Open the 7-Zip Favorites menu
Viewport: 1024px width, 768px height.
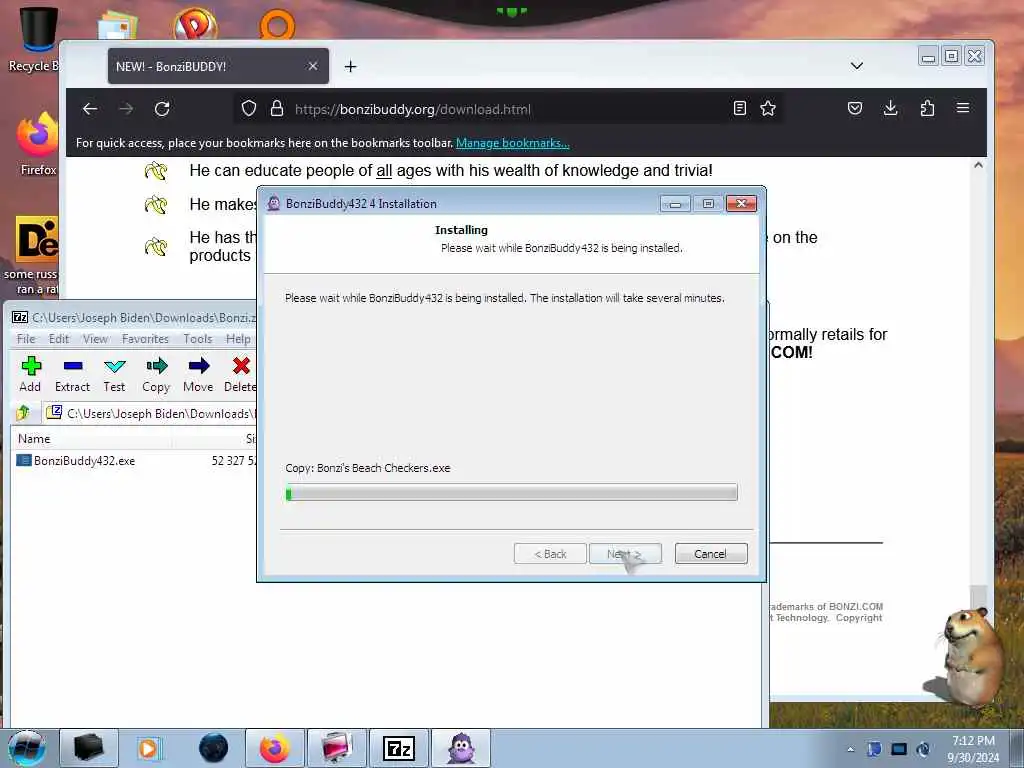click(145, 339)
